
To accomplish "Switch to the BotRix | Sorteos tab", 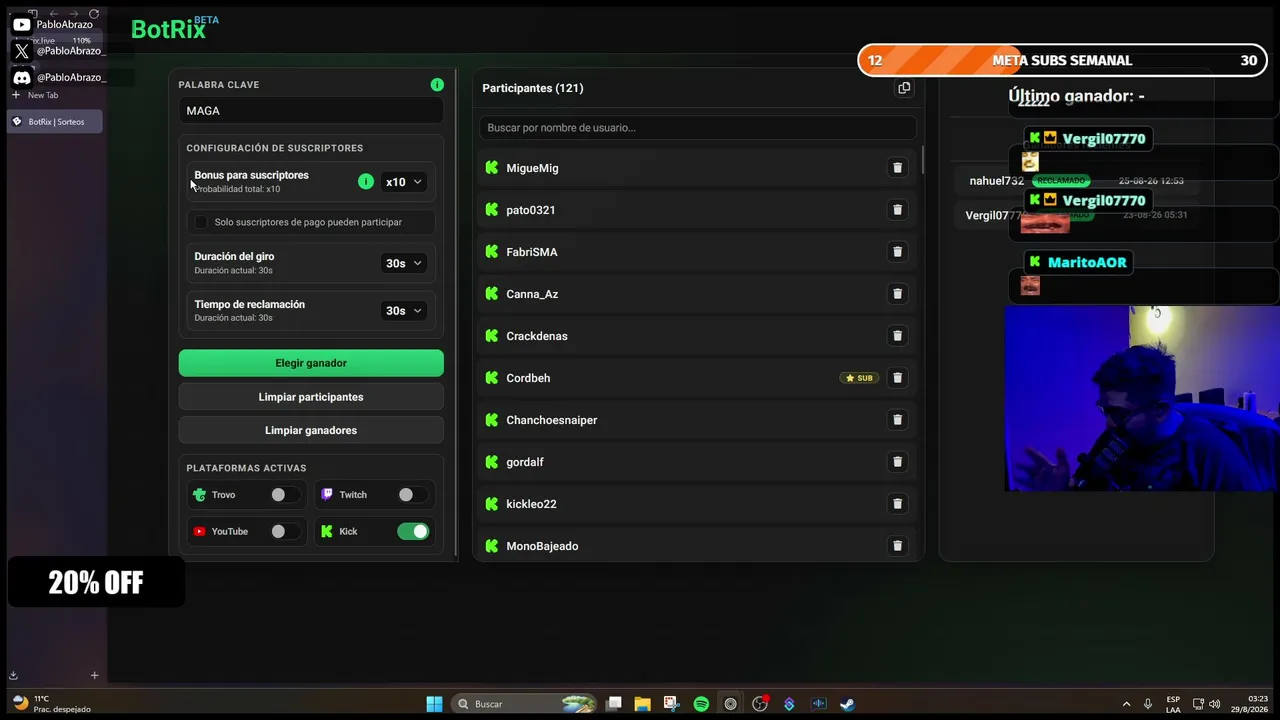I will click(x=55, y=122).
